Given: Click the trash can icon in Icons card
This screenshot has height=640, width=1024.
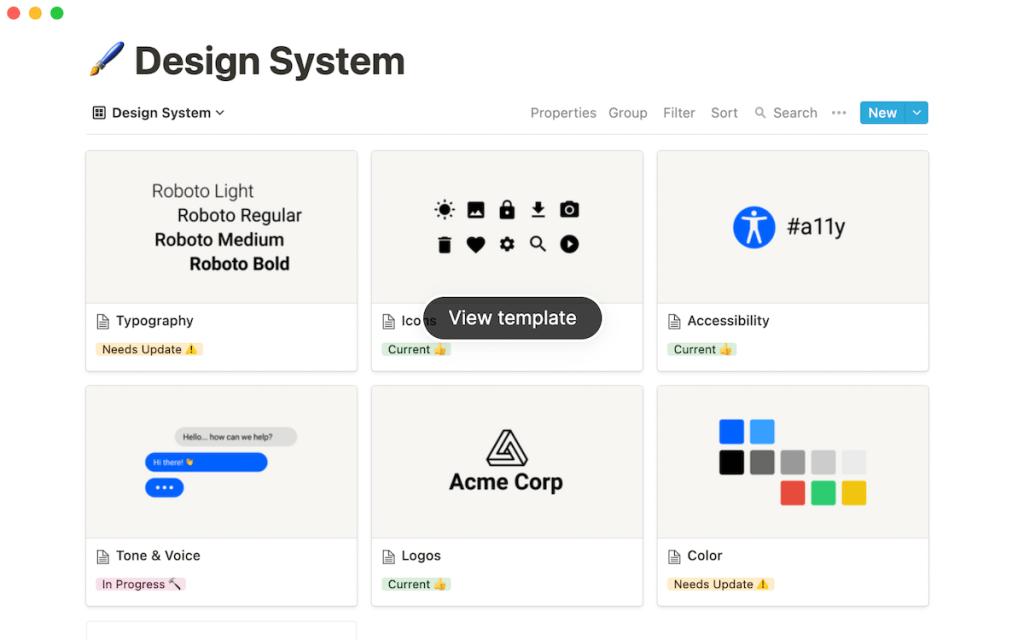Looking at the screenshot, I should (x=445, y=244).
